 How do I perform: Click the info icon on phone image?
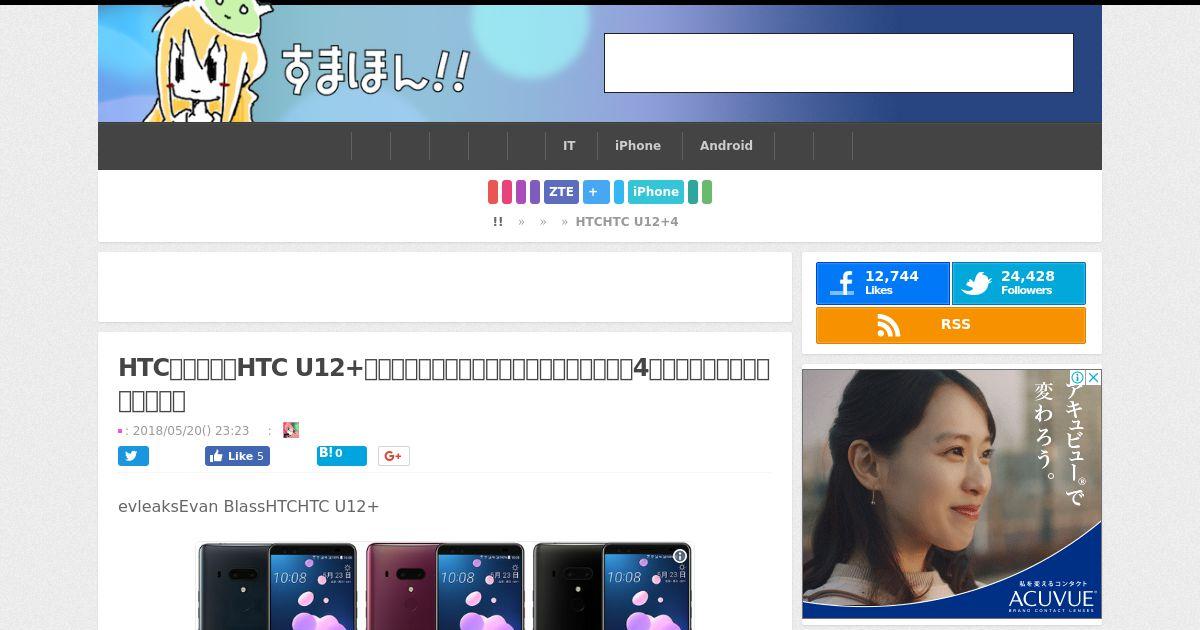click(x=680, y=556)
